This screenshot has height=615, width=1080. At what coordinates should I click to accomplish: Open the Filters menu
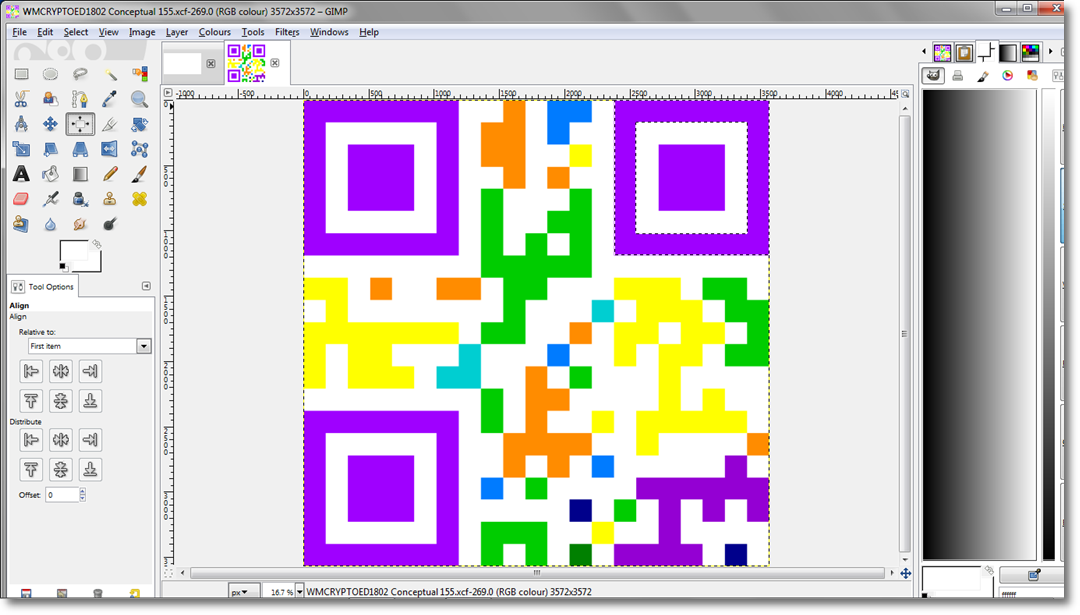pyautogui.click(x=287, y=32)
